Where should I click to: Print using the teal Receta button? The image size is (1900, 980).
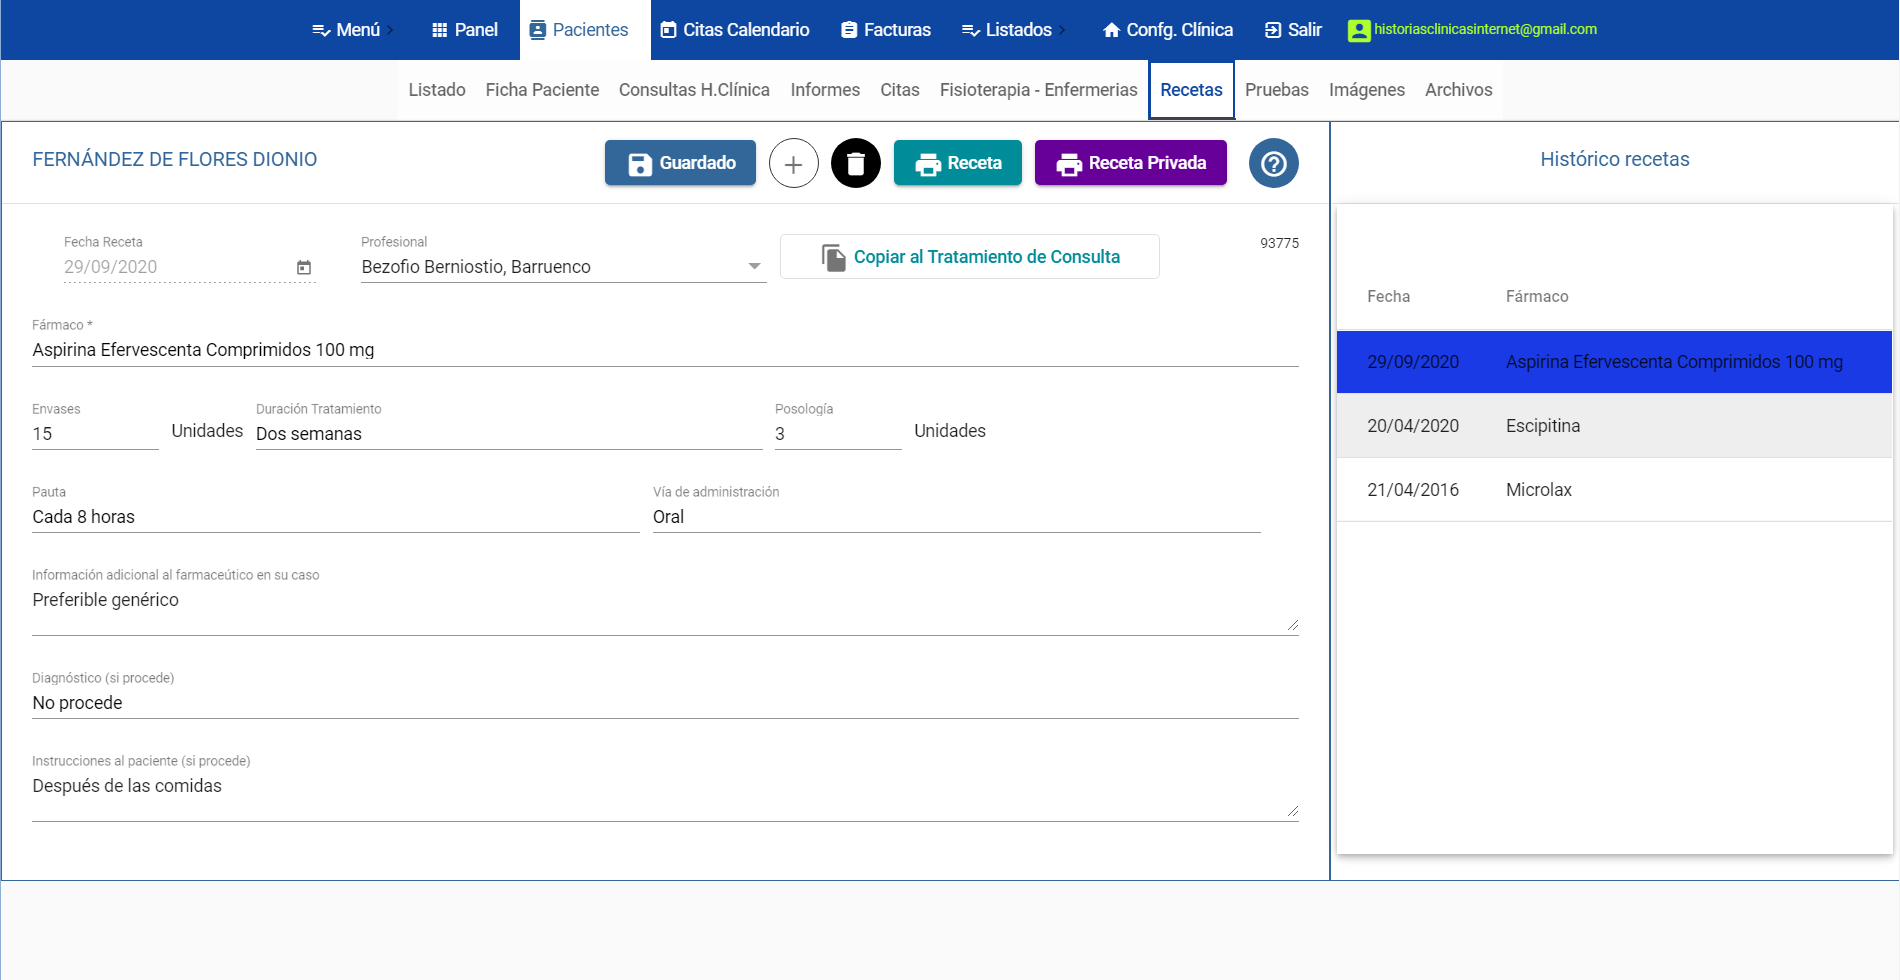(957, 163)
